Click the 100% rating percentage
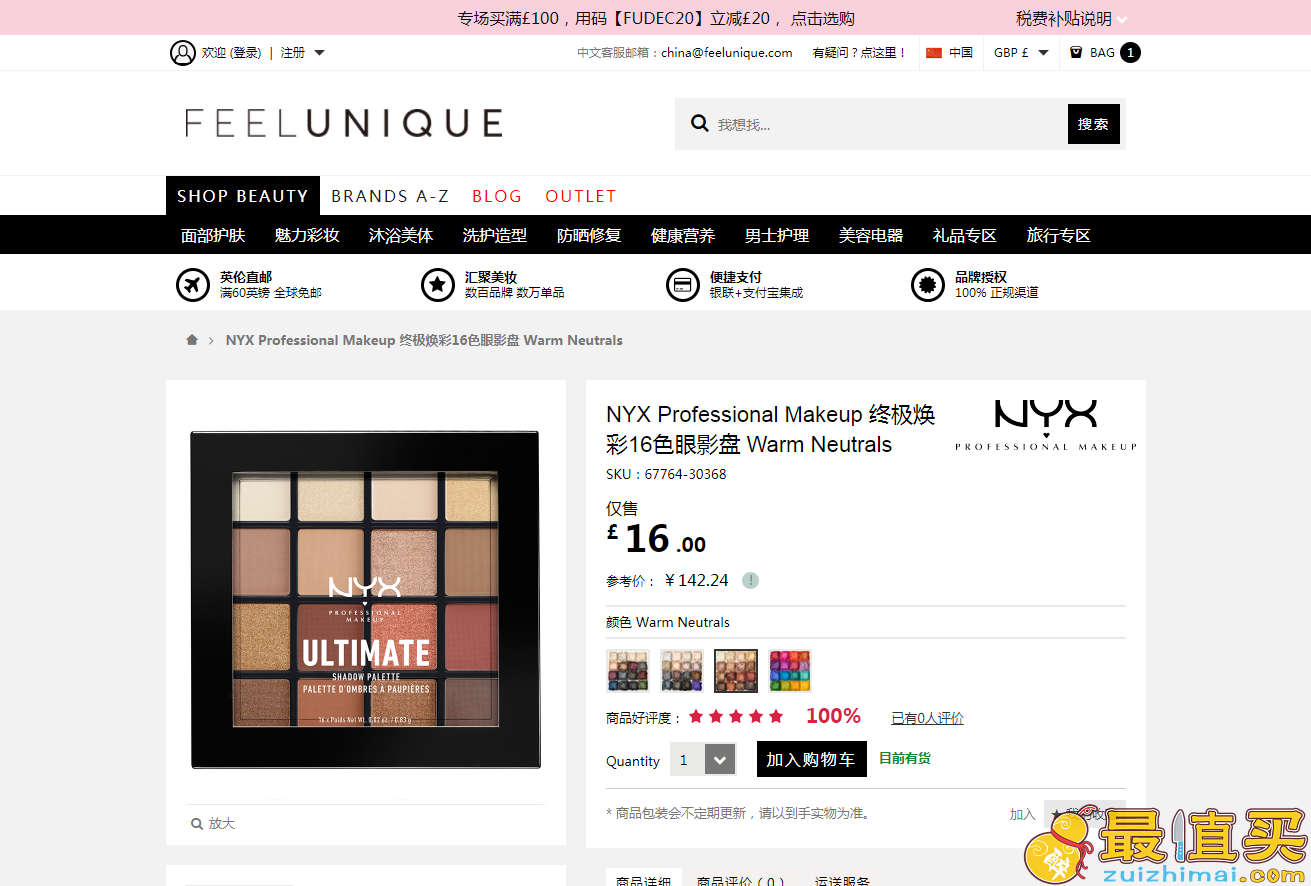Screen dimensions: 1311x886 point(833,716)
